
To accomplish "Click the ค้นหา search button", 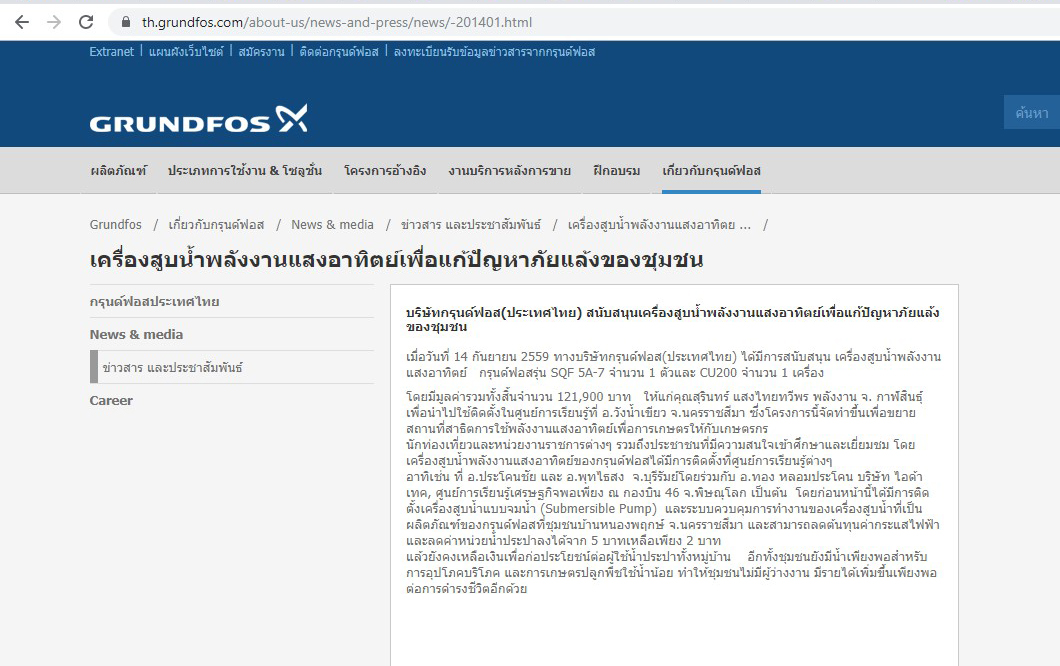I will tap(1031, 113).
